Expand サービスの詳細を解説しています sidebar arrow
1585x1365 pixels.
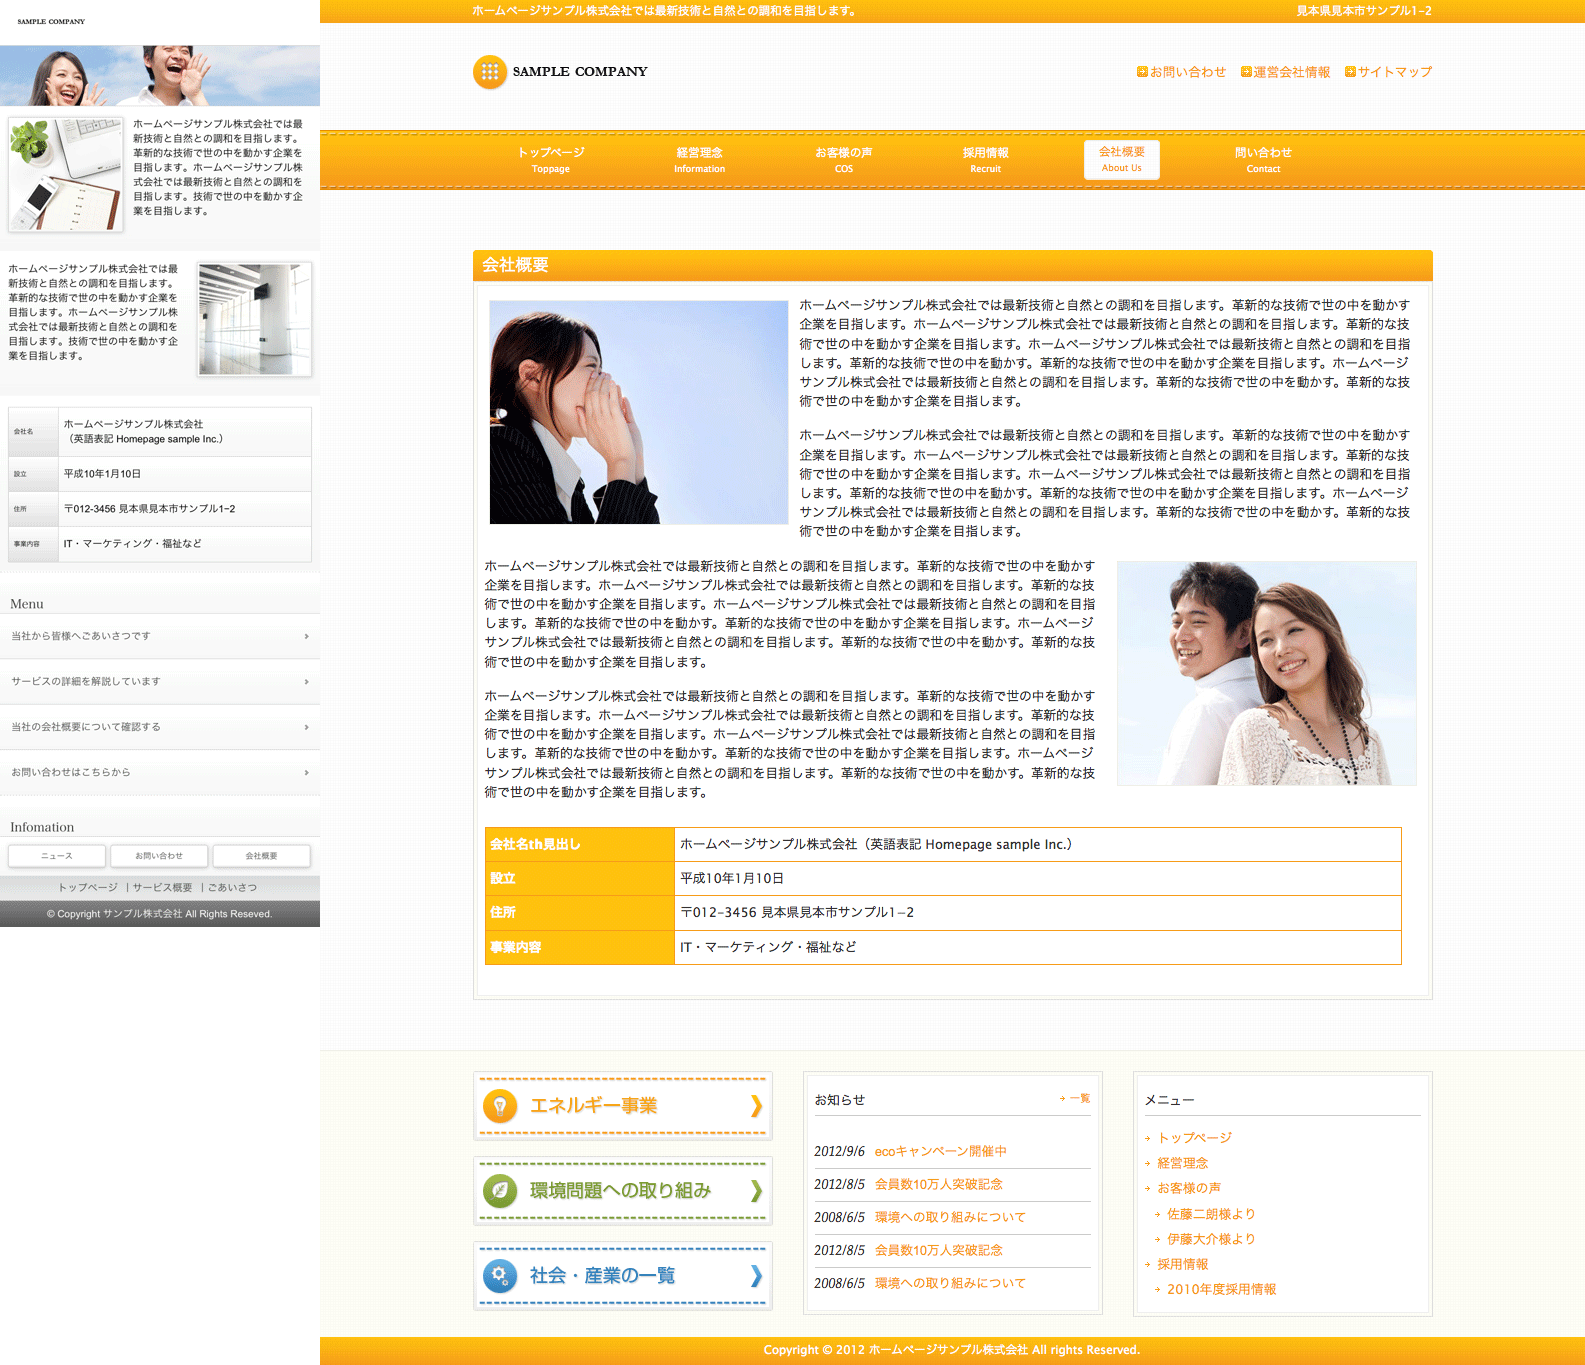coord(306,682)
